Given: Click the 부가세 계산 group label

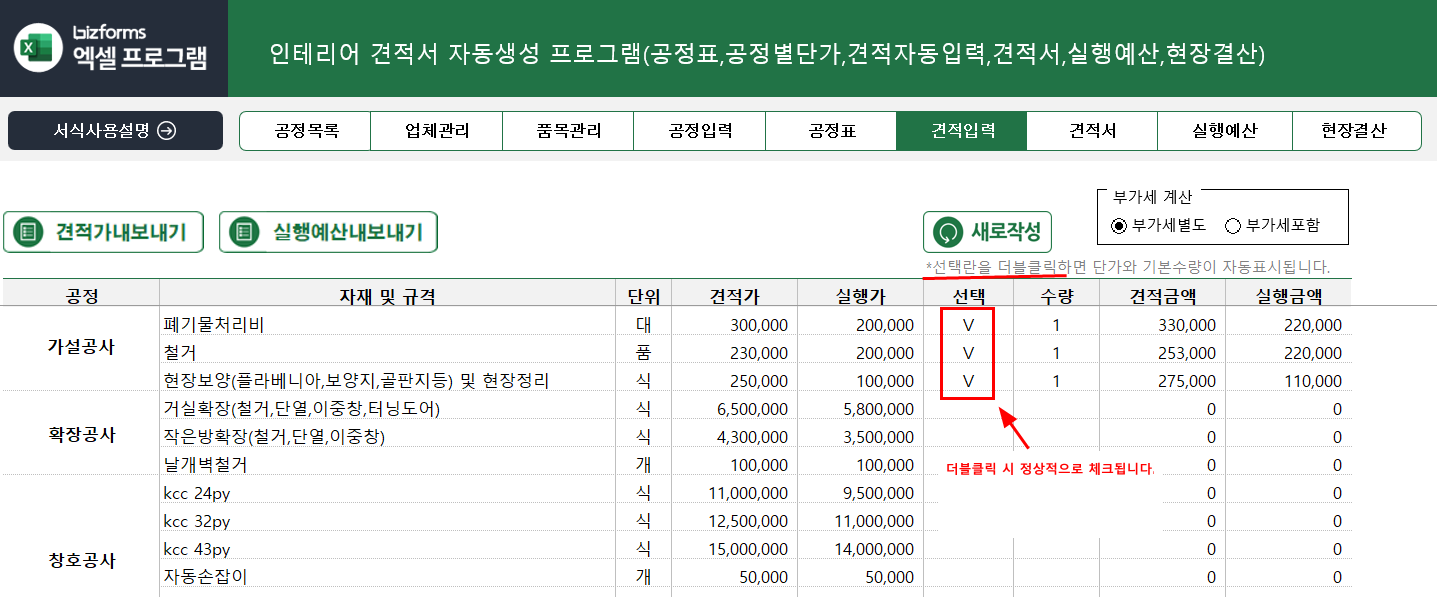Looking at the screenshot, I should pos(1152,196).
